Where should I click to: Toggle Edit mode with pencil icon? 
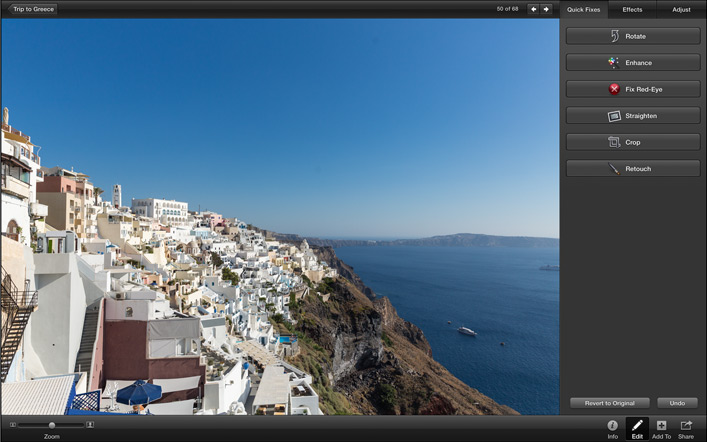pos(637,429)
